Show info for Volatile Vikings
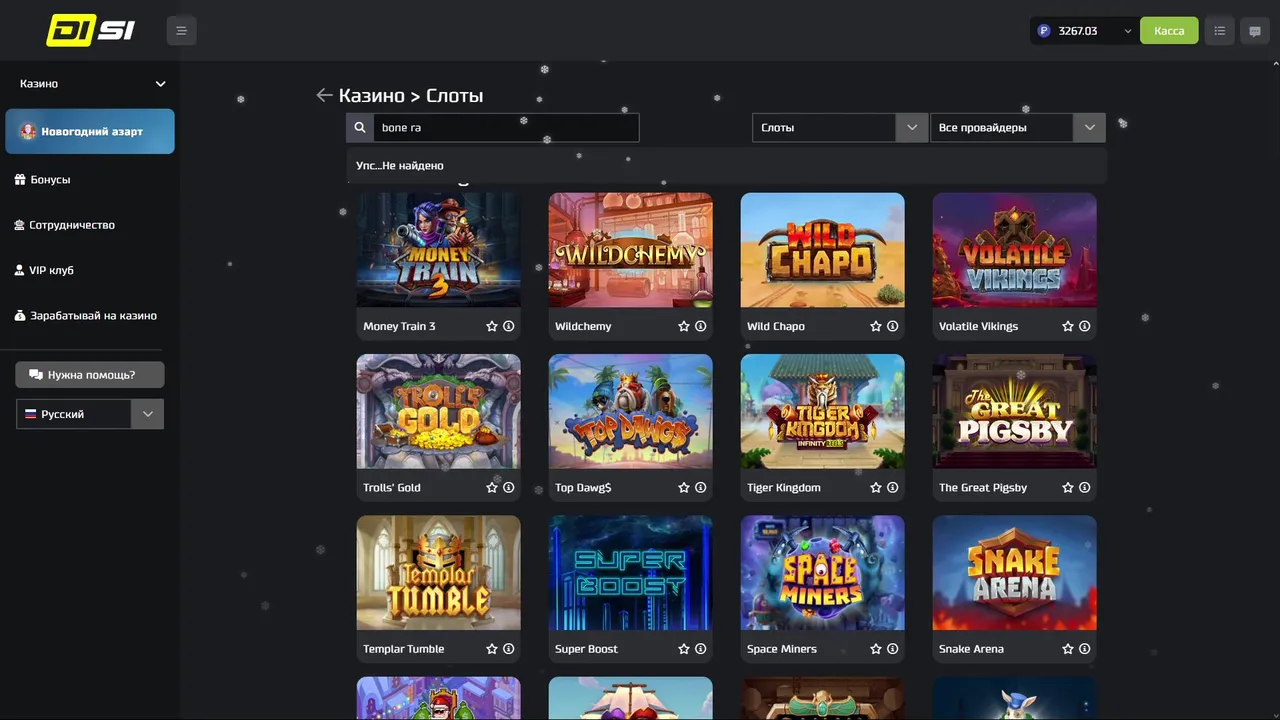1280x720 pixels. [1084, 326]
